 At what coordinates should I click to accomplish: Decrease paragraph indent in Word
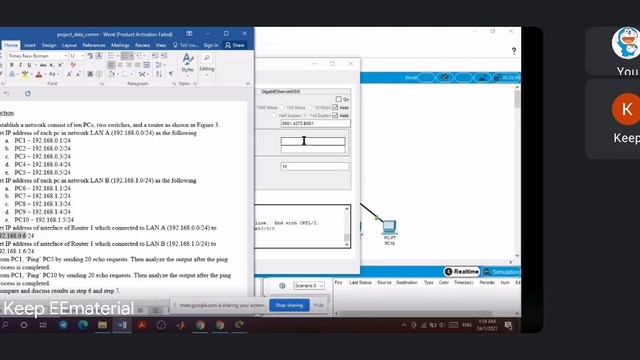click(155, 56)
